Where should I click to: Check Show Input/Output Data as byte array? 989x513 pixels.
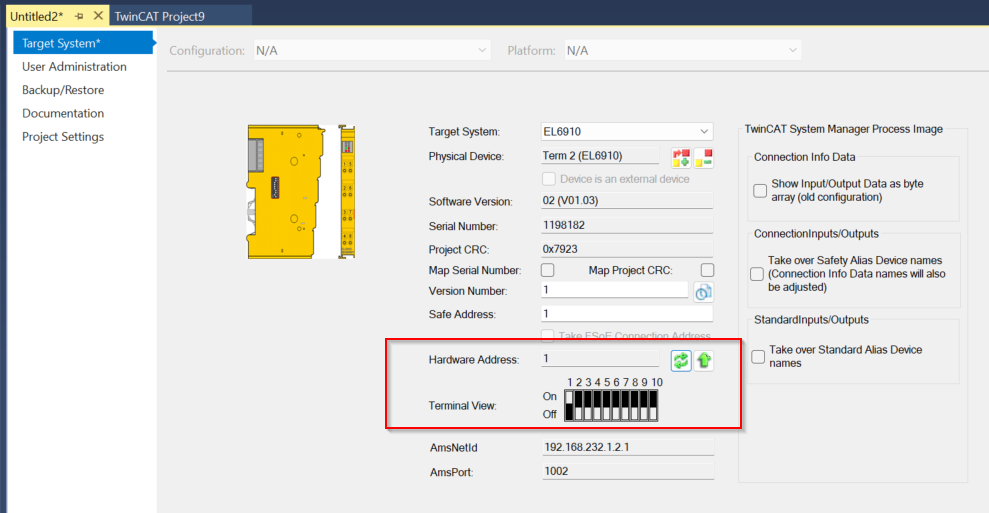[x=760, y=191]
